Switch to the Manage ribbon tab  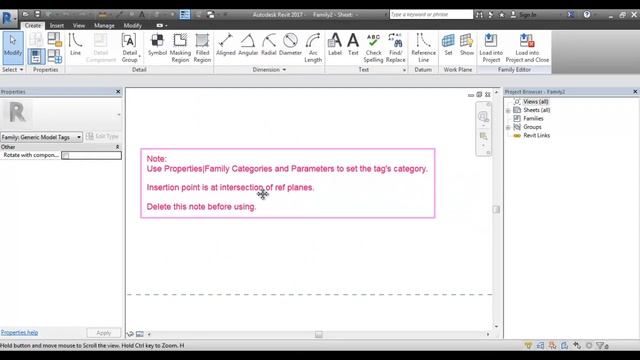pyautogui.click(x=104, y=26)
